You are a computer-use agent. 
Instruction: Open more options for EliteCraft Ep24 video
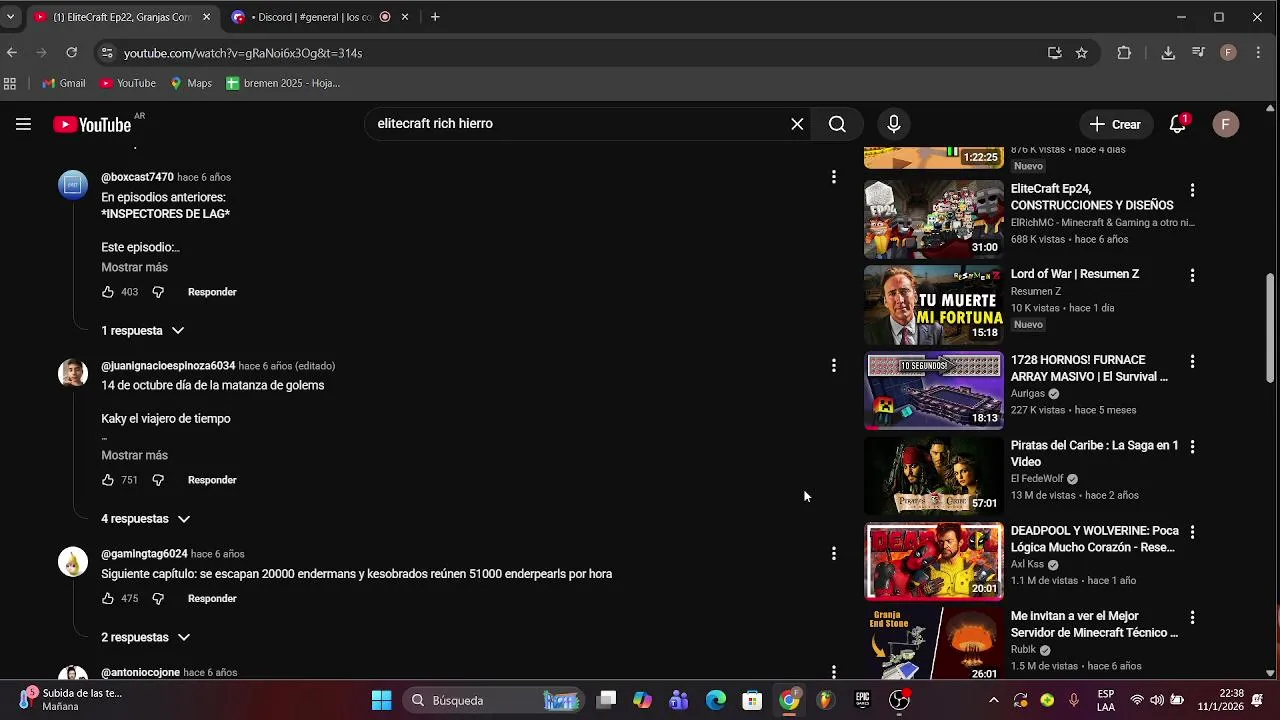(1192, 190)
